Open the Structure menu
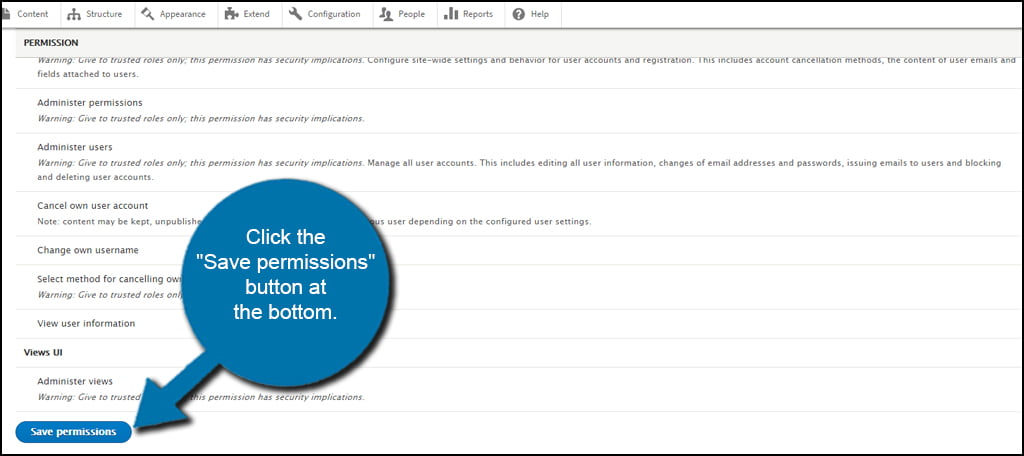The image size is (1024, 456). click(x=104, y=14)
